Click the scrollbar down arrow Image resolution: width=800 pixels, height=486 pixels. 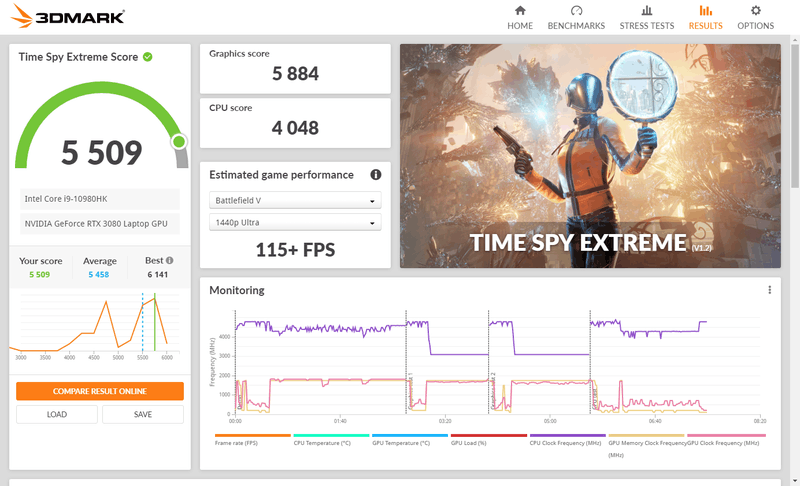point(795,480)
